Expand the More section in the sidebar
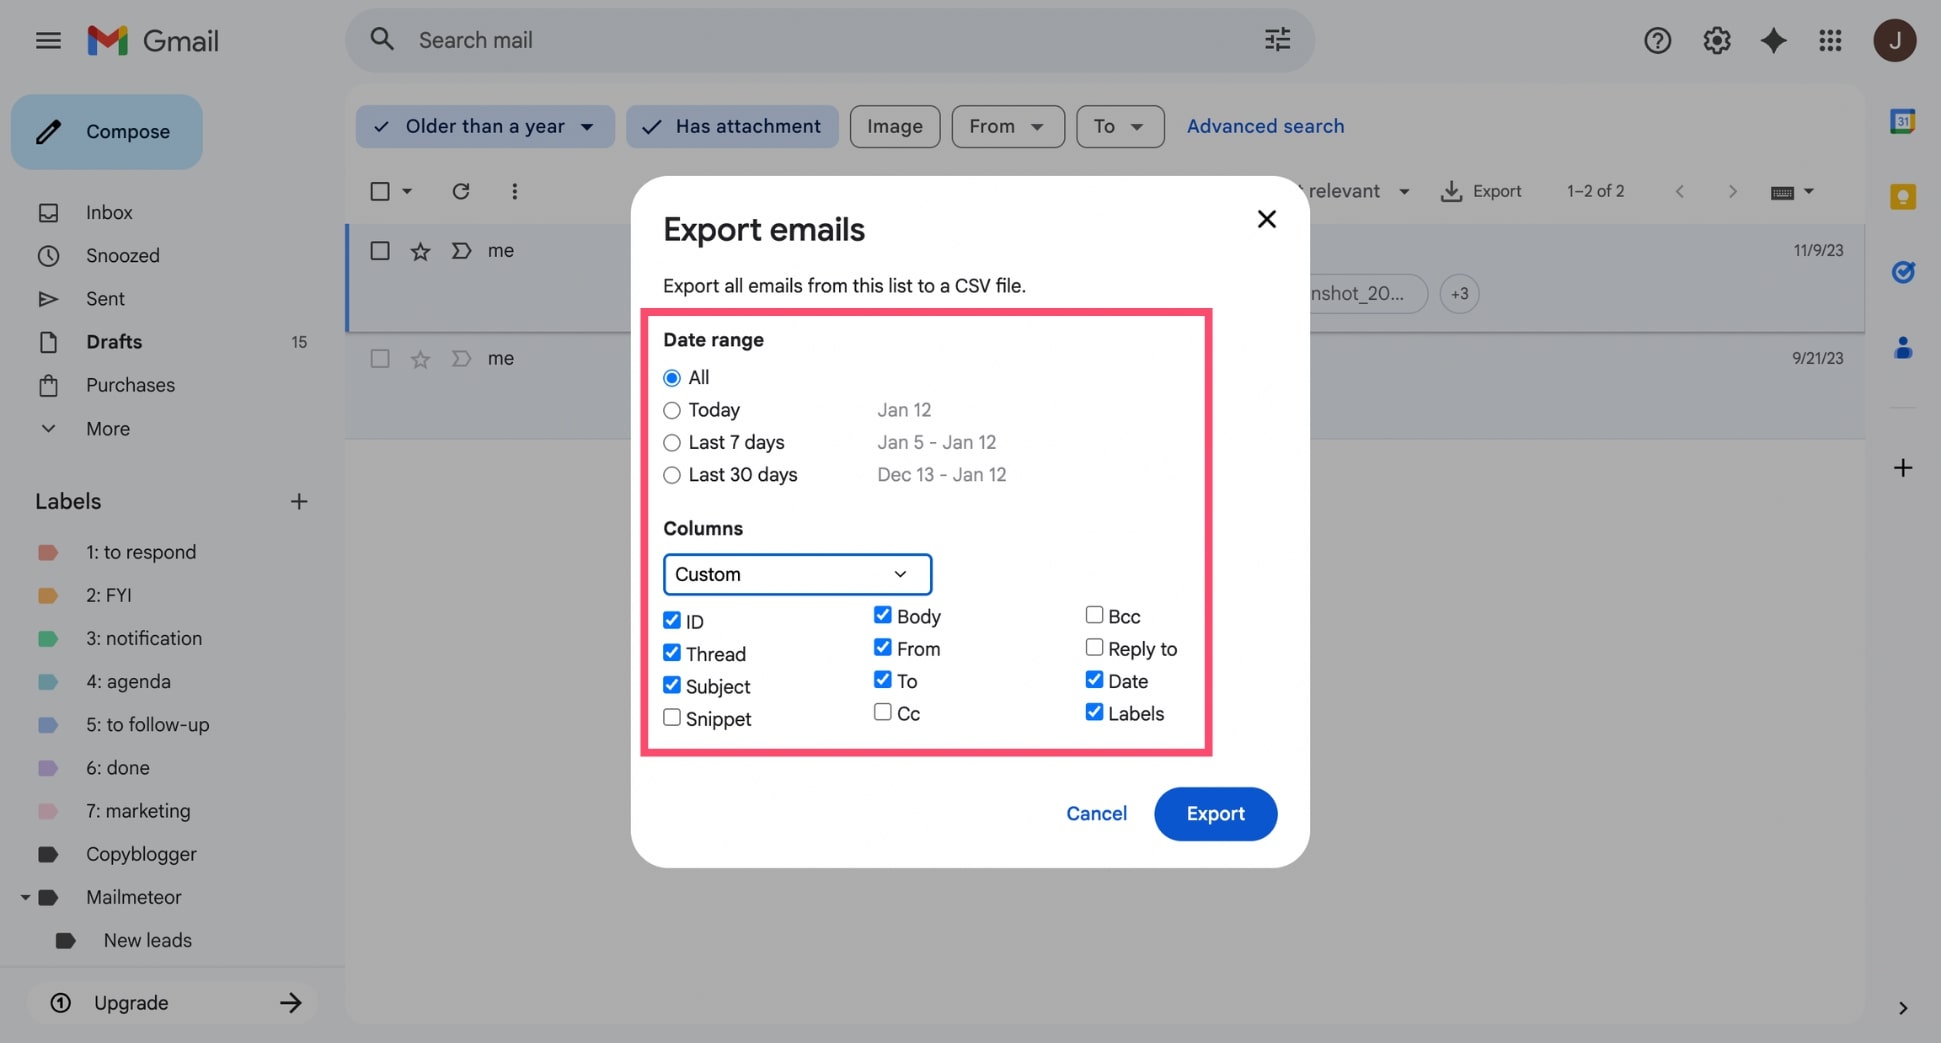Viewport: 1941px width, 1043px height. click(106, 428)
